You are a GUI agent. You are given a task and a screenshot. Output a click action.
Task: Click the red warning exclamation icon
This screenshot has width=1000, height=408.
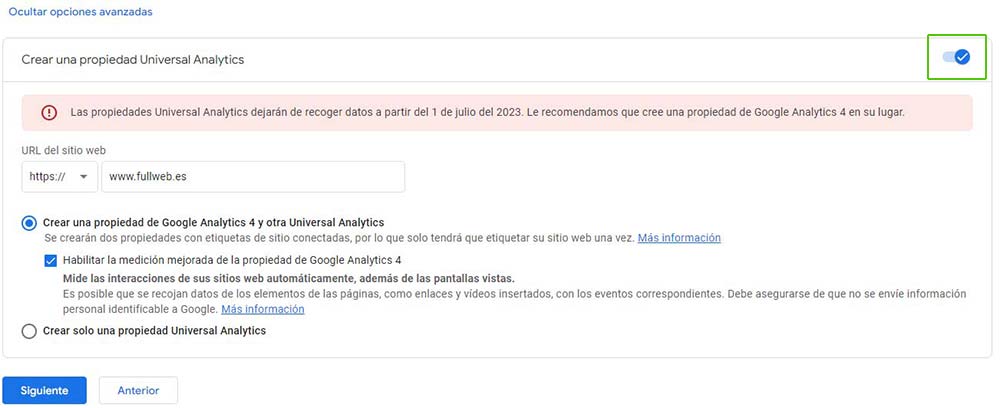[49, 113]
